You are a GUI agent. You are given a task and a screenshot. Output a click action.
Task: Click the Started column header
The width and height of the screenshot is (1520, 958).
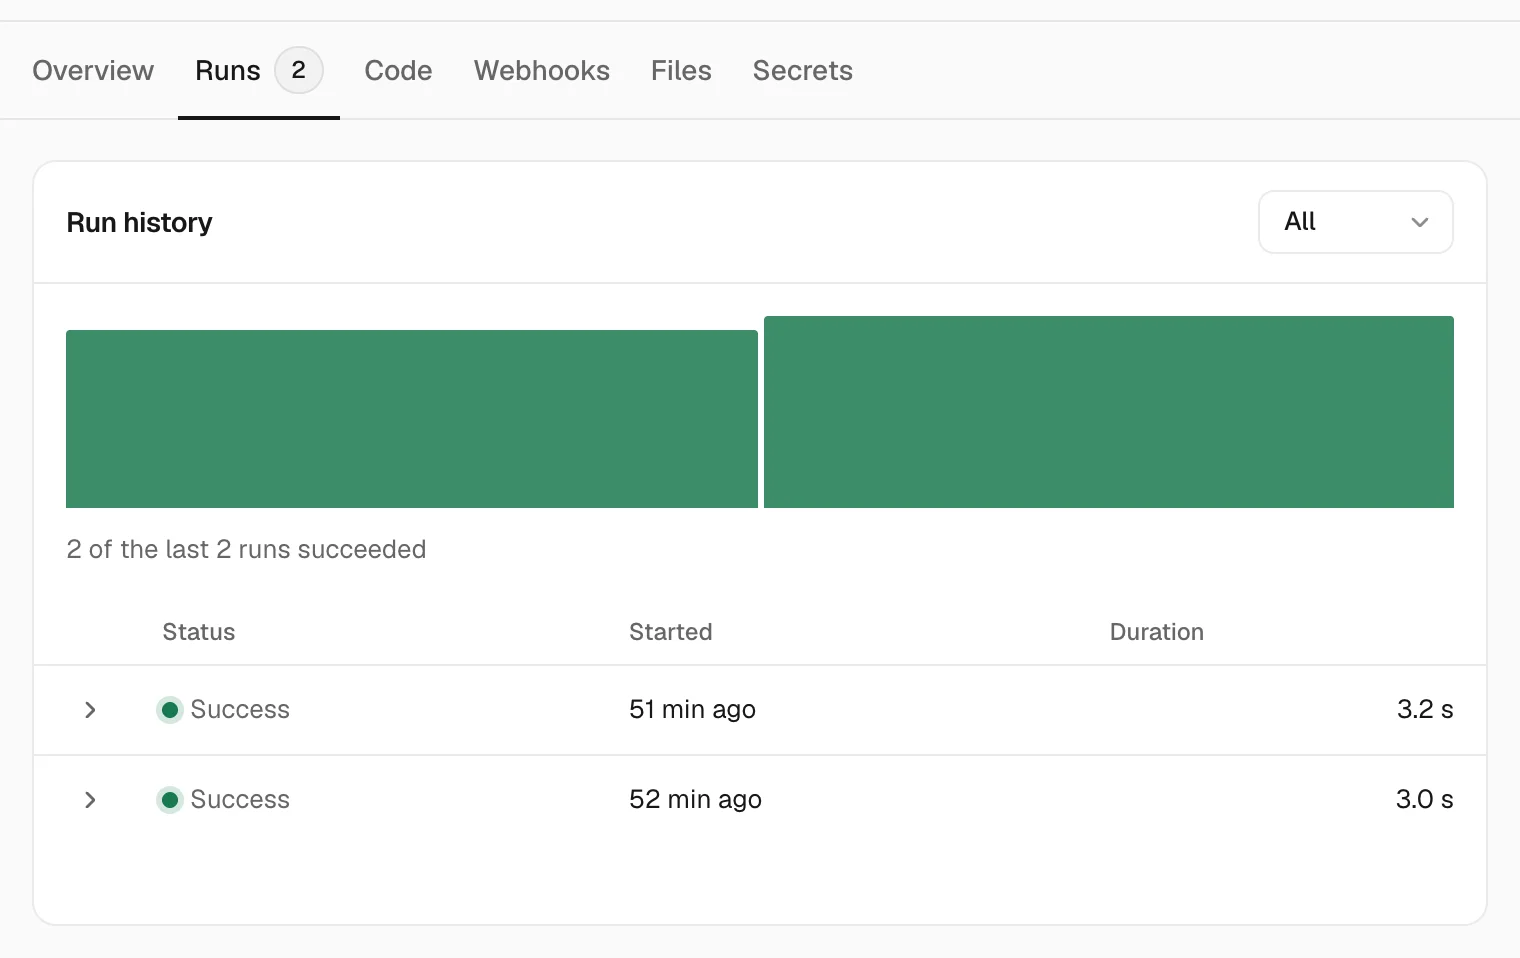[671, 632]
